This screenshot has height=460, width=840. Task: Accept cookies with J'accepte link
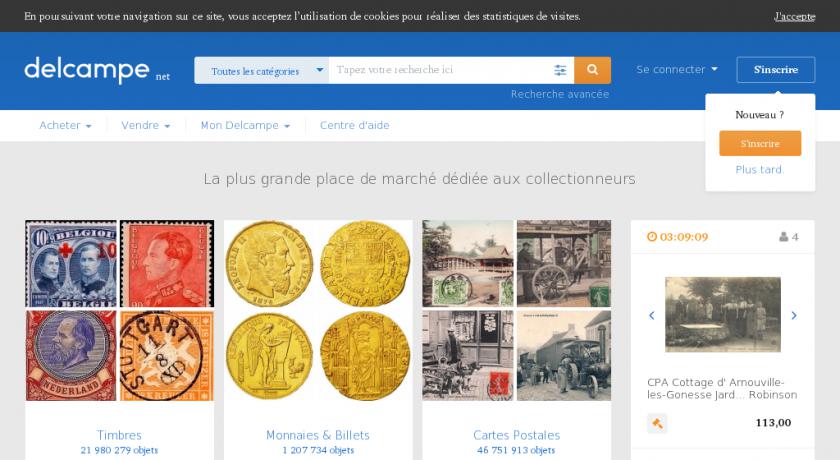point(794,16)
